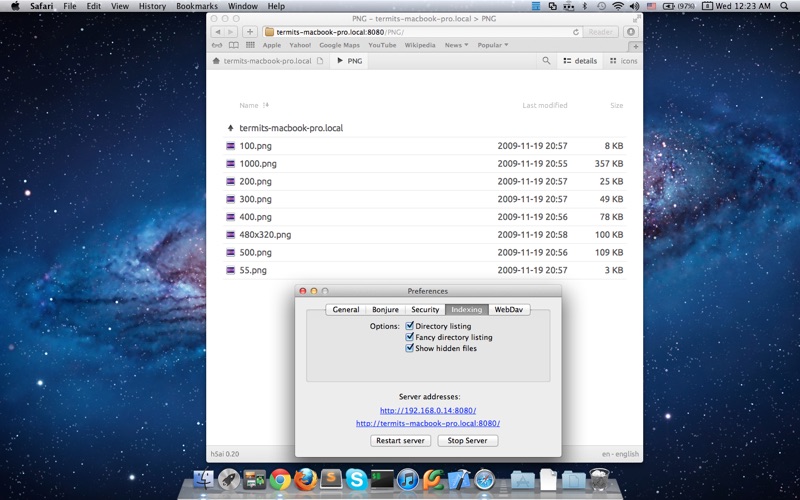This screenshot has height=500, width=800.
Task: Open language selector en - english
Action: (x=620, y=454)
